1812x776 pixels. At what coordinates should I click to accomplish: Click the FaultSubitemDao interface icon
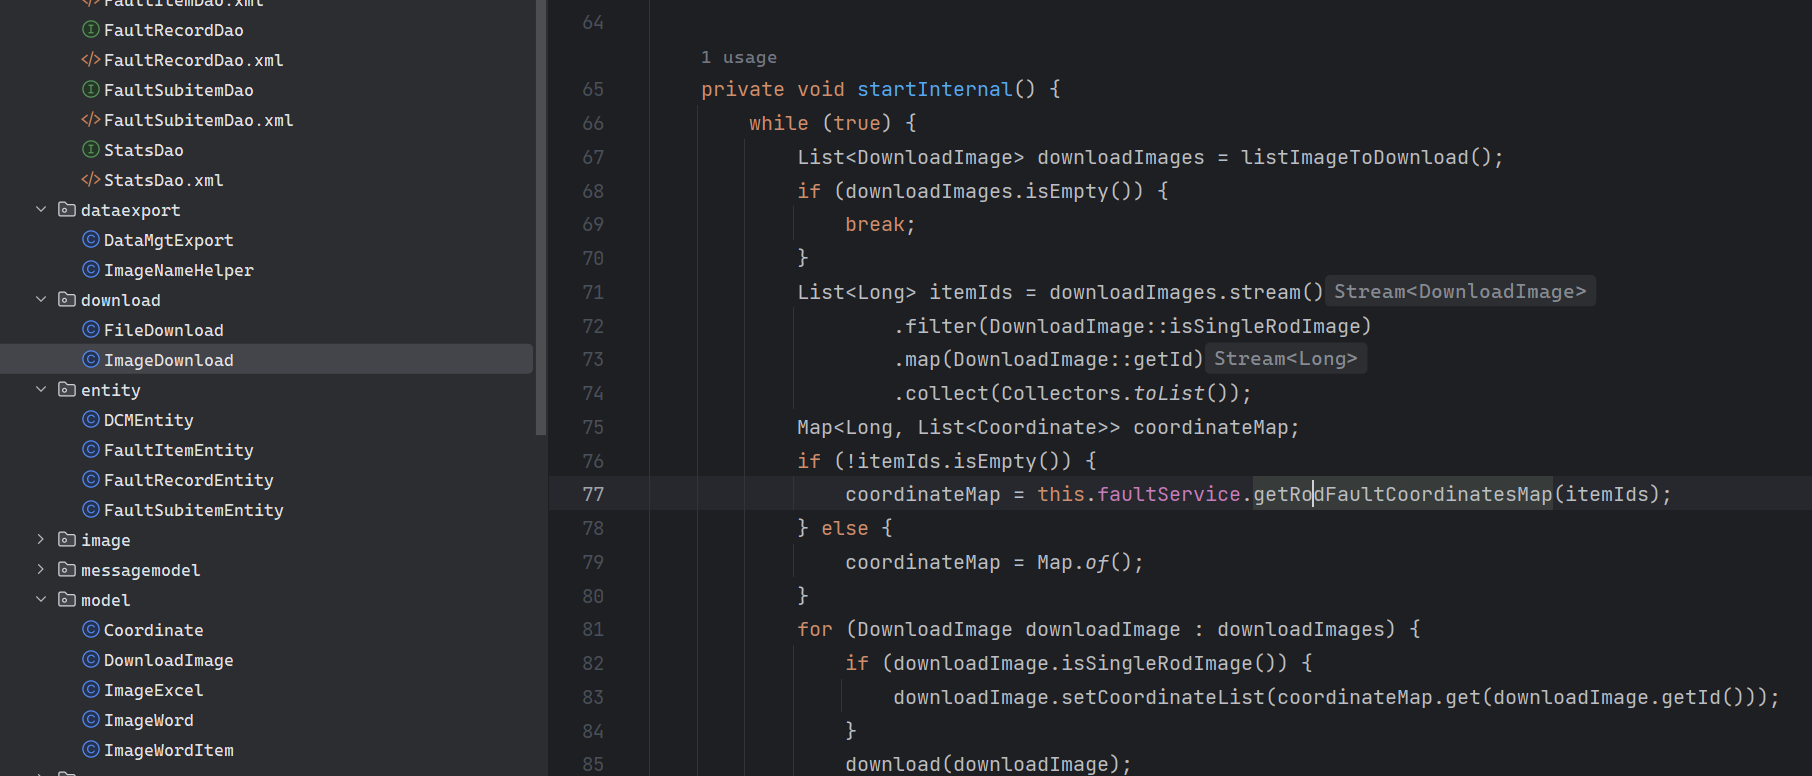click(x=90, y=90)
